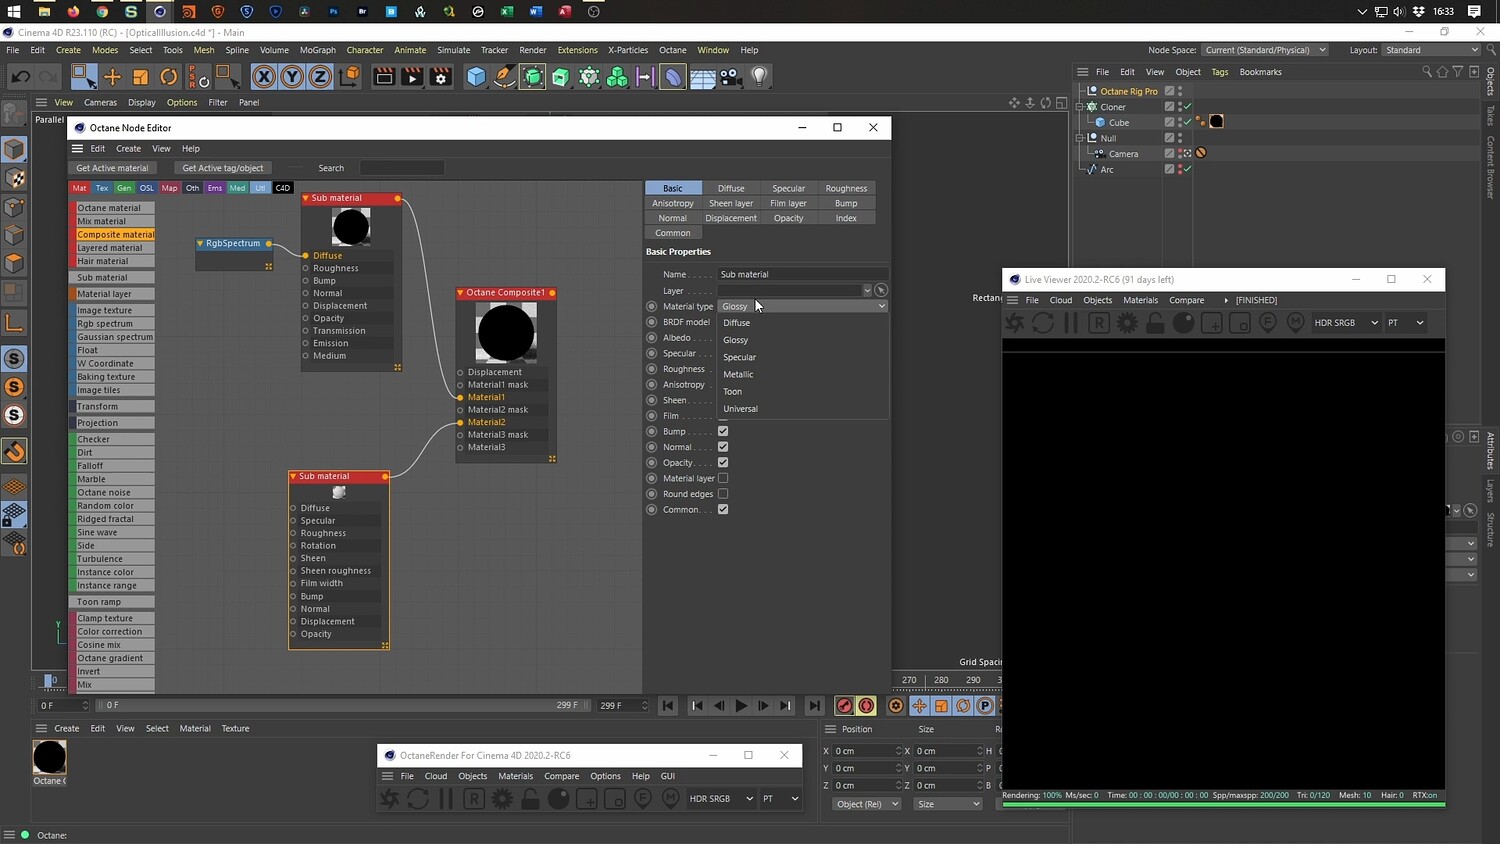Select the Arc object in Object Manager

(x=1106, y=170)
